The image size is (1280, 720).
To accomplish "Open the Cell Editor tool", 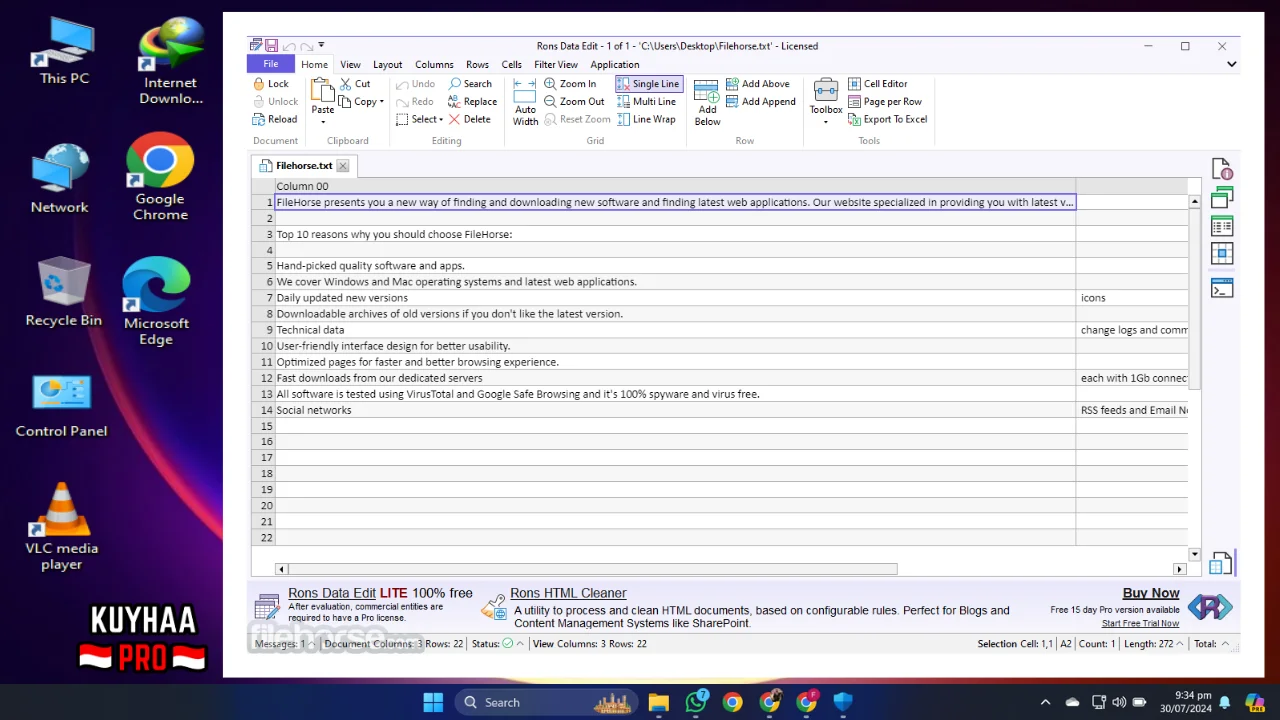I will pos(878,84).
